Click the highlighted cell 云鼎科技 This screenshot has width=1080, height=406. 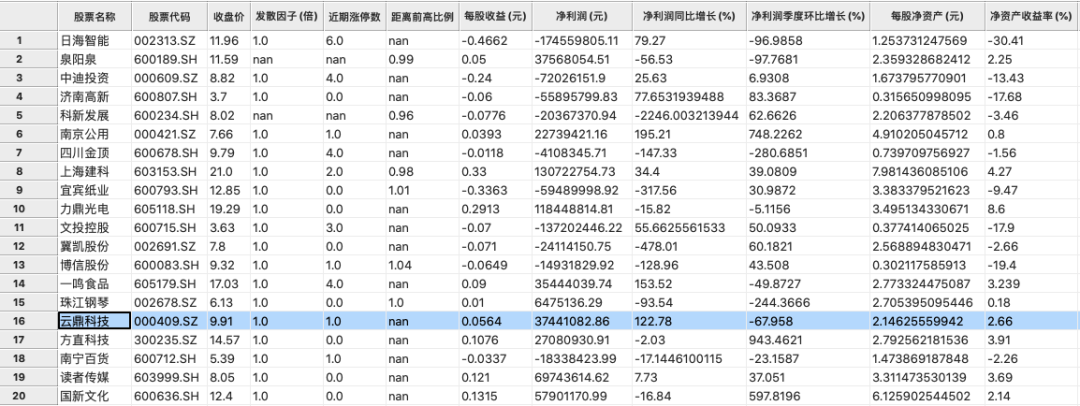[x=94, y=320]
